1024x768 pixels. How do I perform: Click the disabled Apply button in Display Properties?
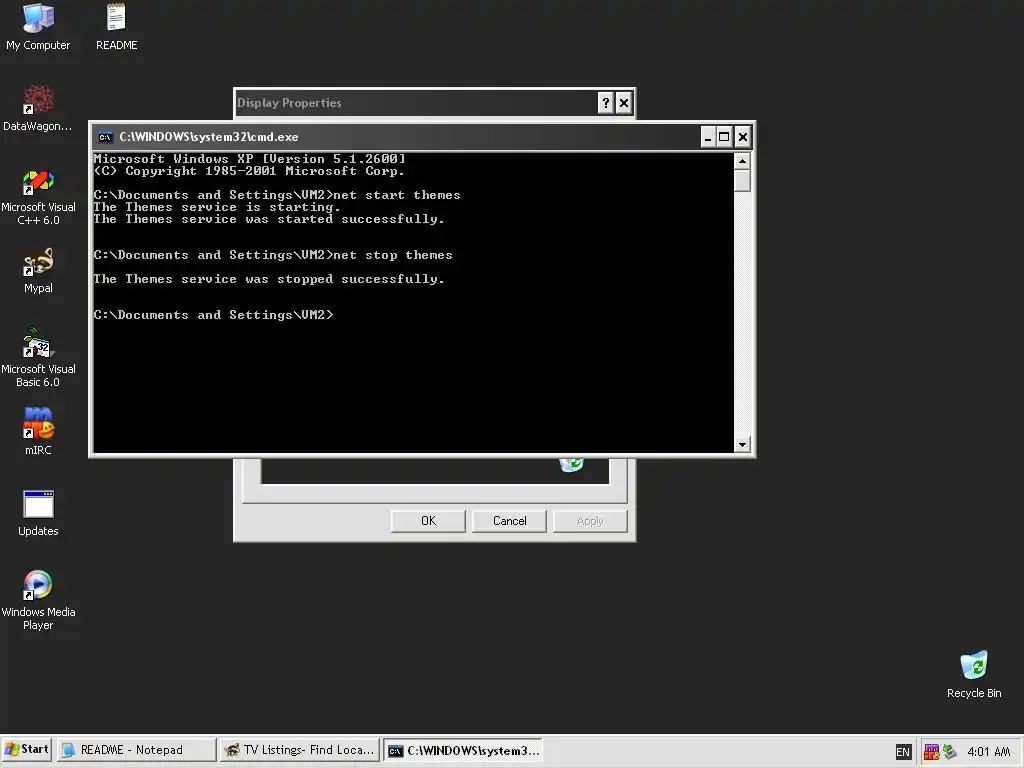(x=590, y=520)
